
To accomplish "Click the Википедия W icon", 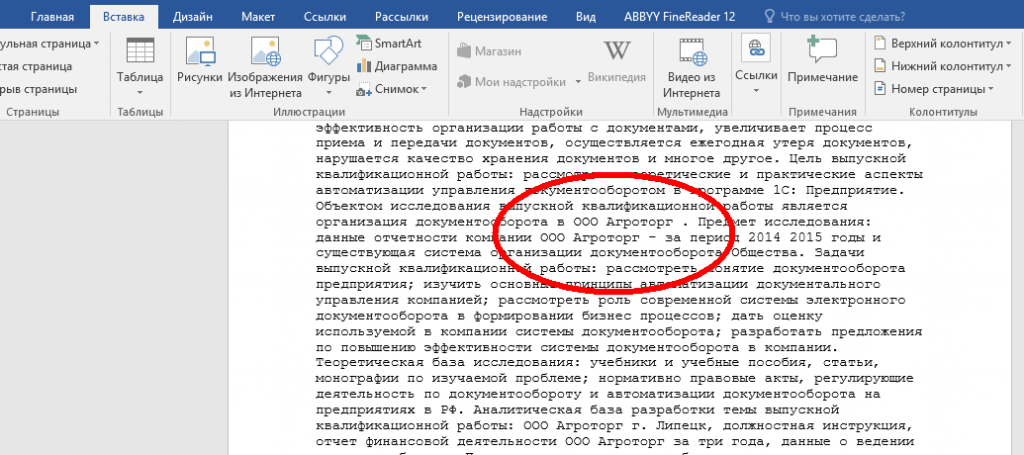I will point(616,50).
